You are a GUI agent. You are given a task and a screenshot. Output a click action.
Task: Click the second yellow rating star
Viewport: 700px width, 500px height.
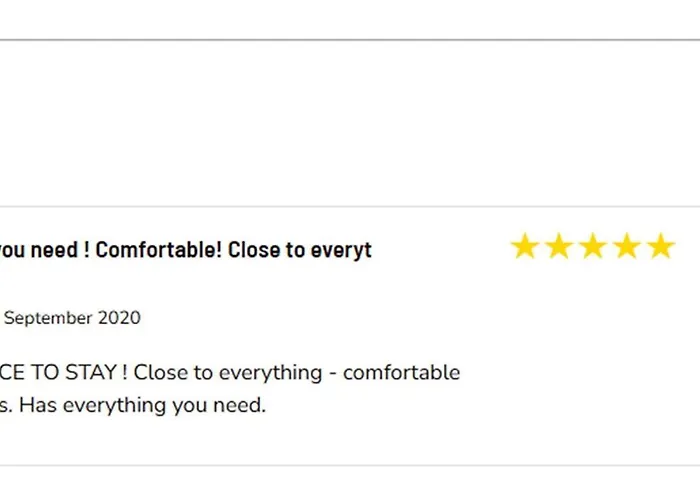point(559,247)
